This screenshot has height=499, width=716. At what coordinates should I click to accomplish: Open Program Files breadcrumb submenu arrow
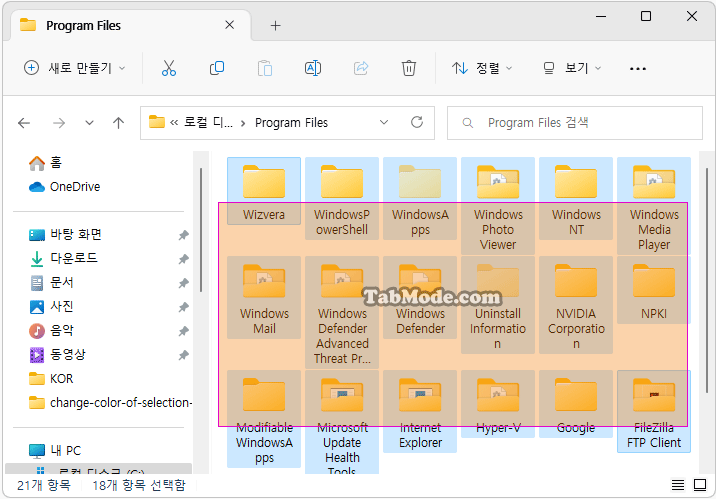[x=243, y=123]
